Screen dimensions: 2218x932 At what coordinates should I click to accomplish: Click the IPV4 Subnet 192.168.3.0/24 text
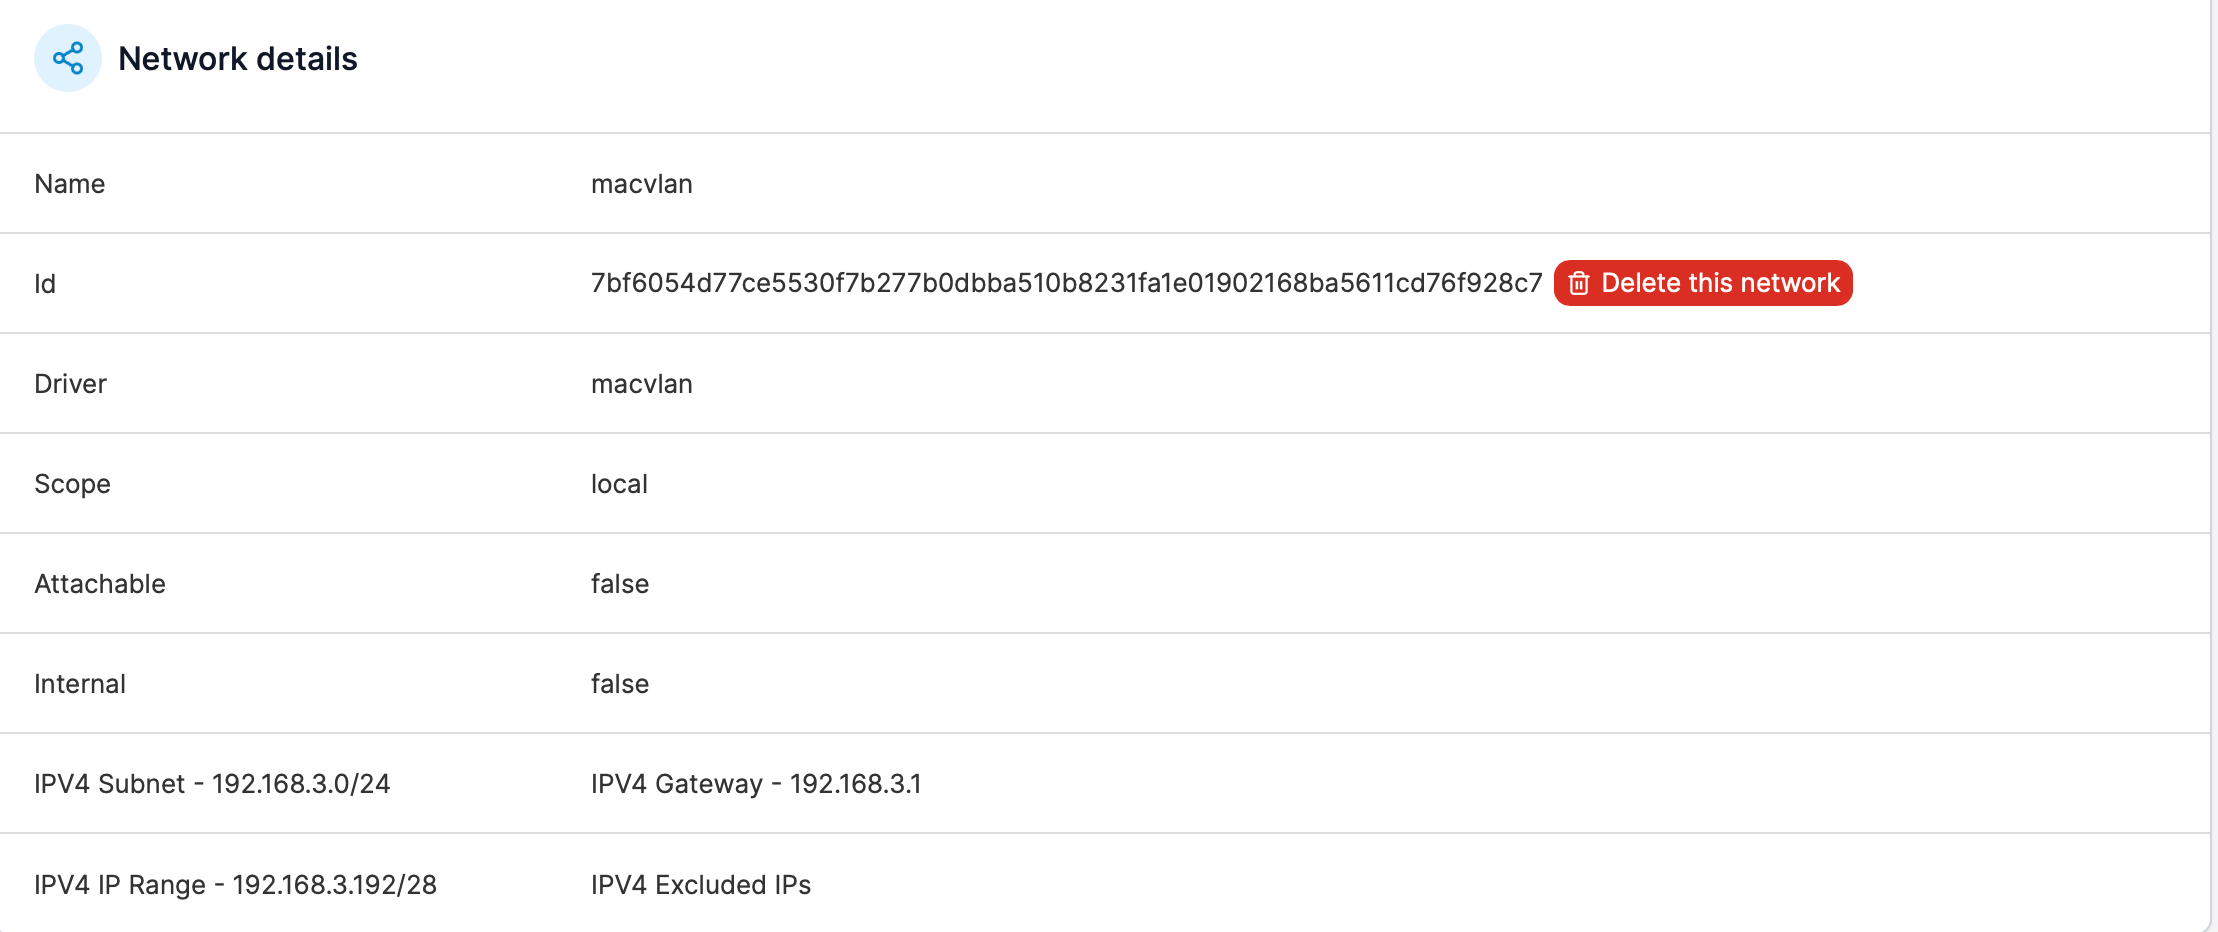212,784
